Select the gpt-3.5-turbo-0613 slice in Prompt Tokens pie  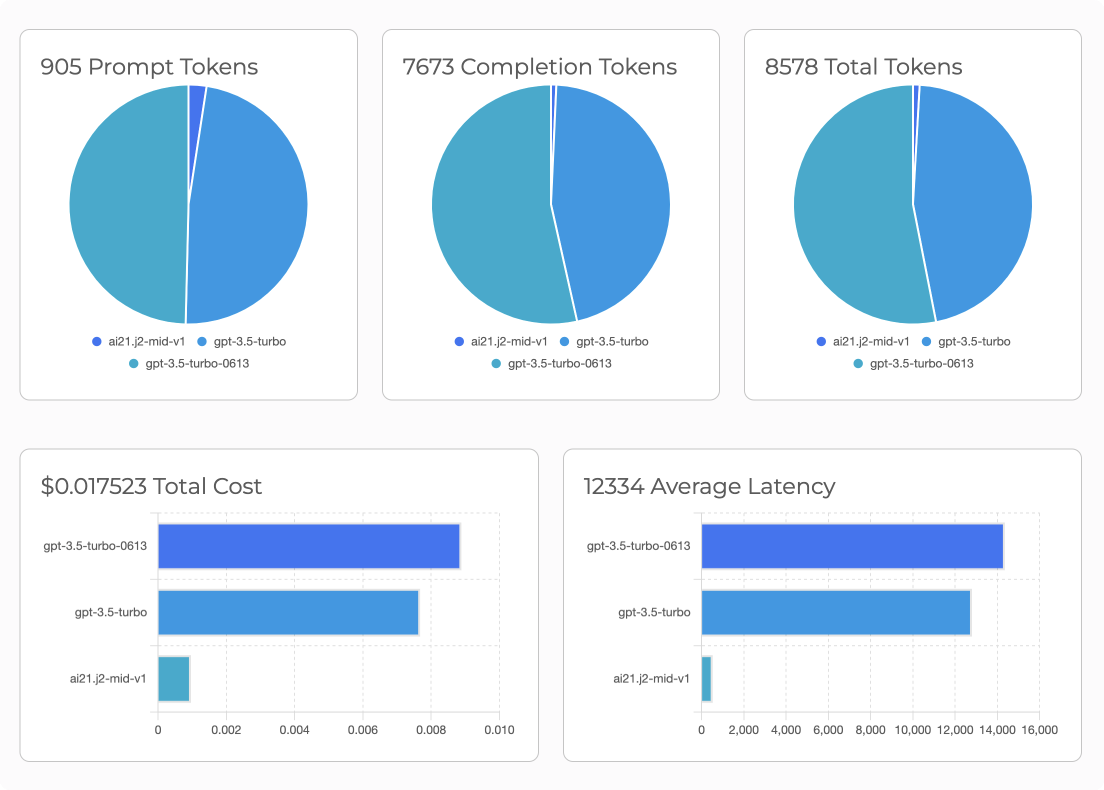click(125, 205)
